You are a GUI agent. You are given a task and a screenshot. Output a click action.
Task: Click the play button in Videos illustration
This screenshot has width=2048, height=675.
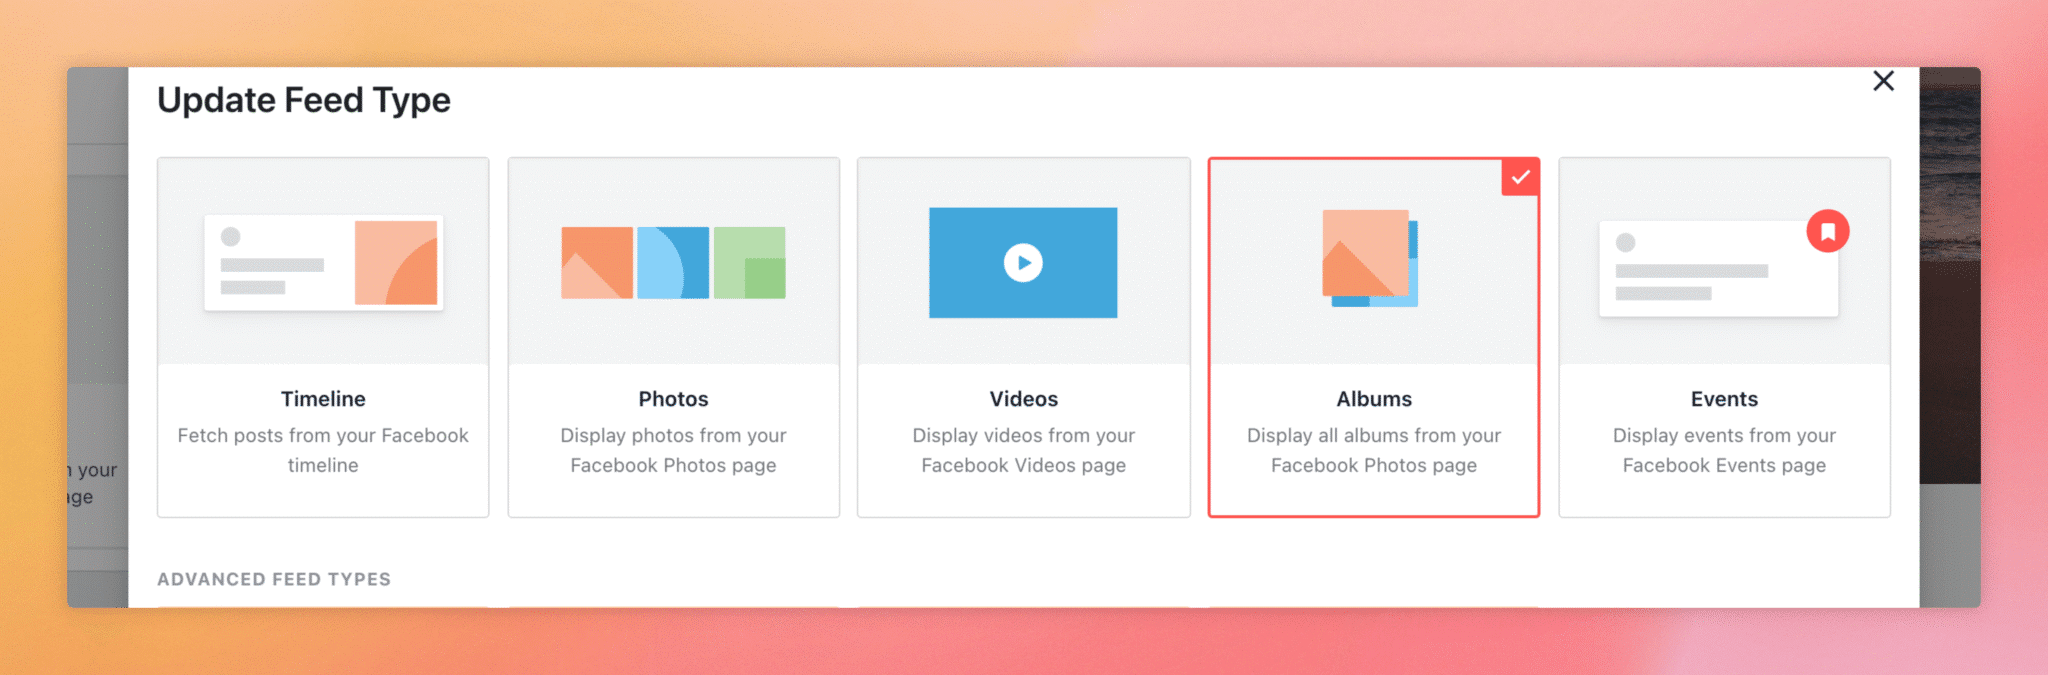pos(1023,263)
